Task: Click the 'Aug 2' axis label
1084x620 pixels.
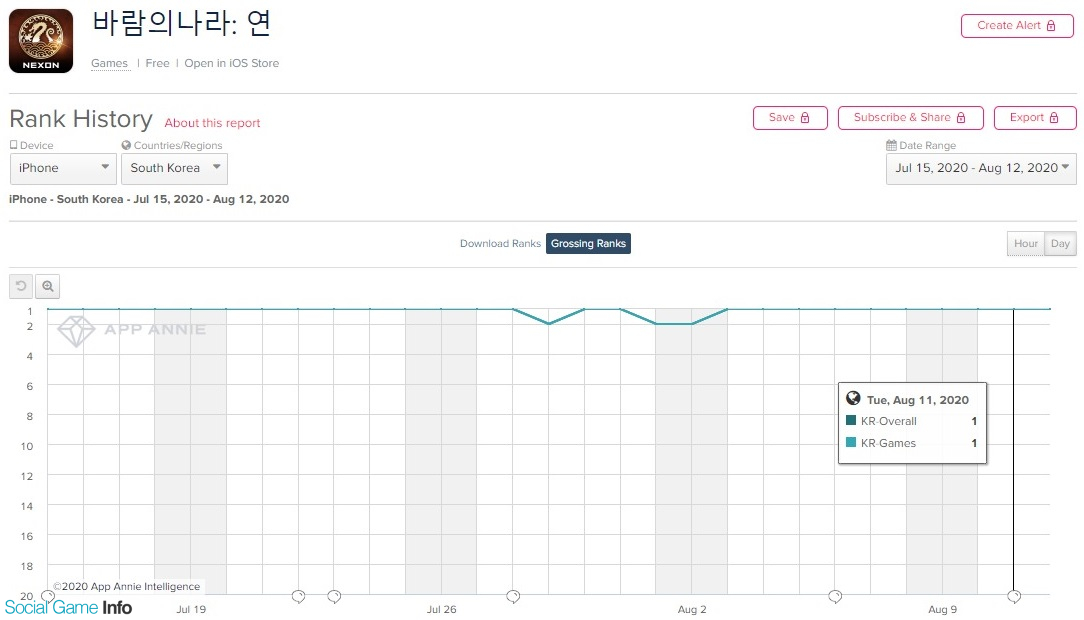Action: (x=692, y=610)
